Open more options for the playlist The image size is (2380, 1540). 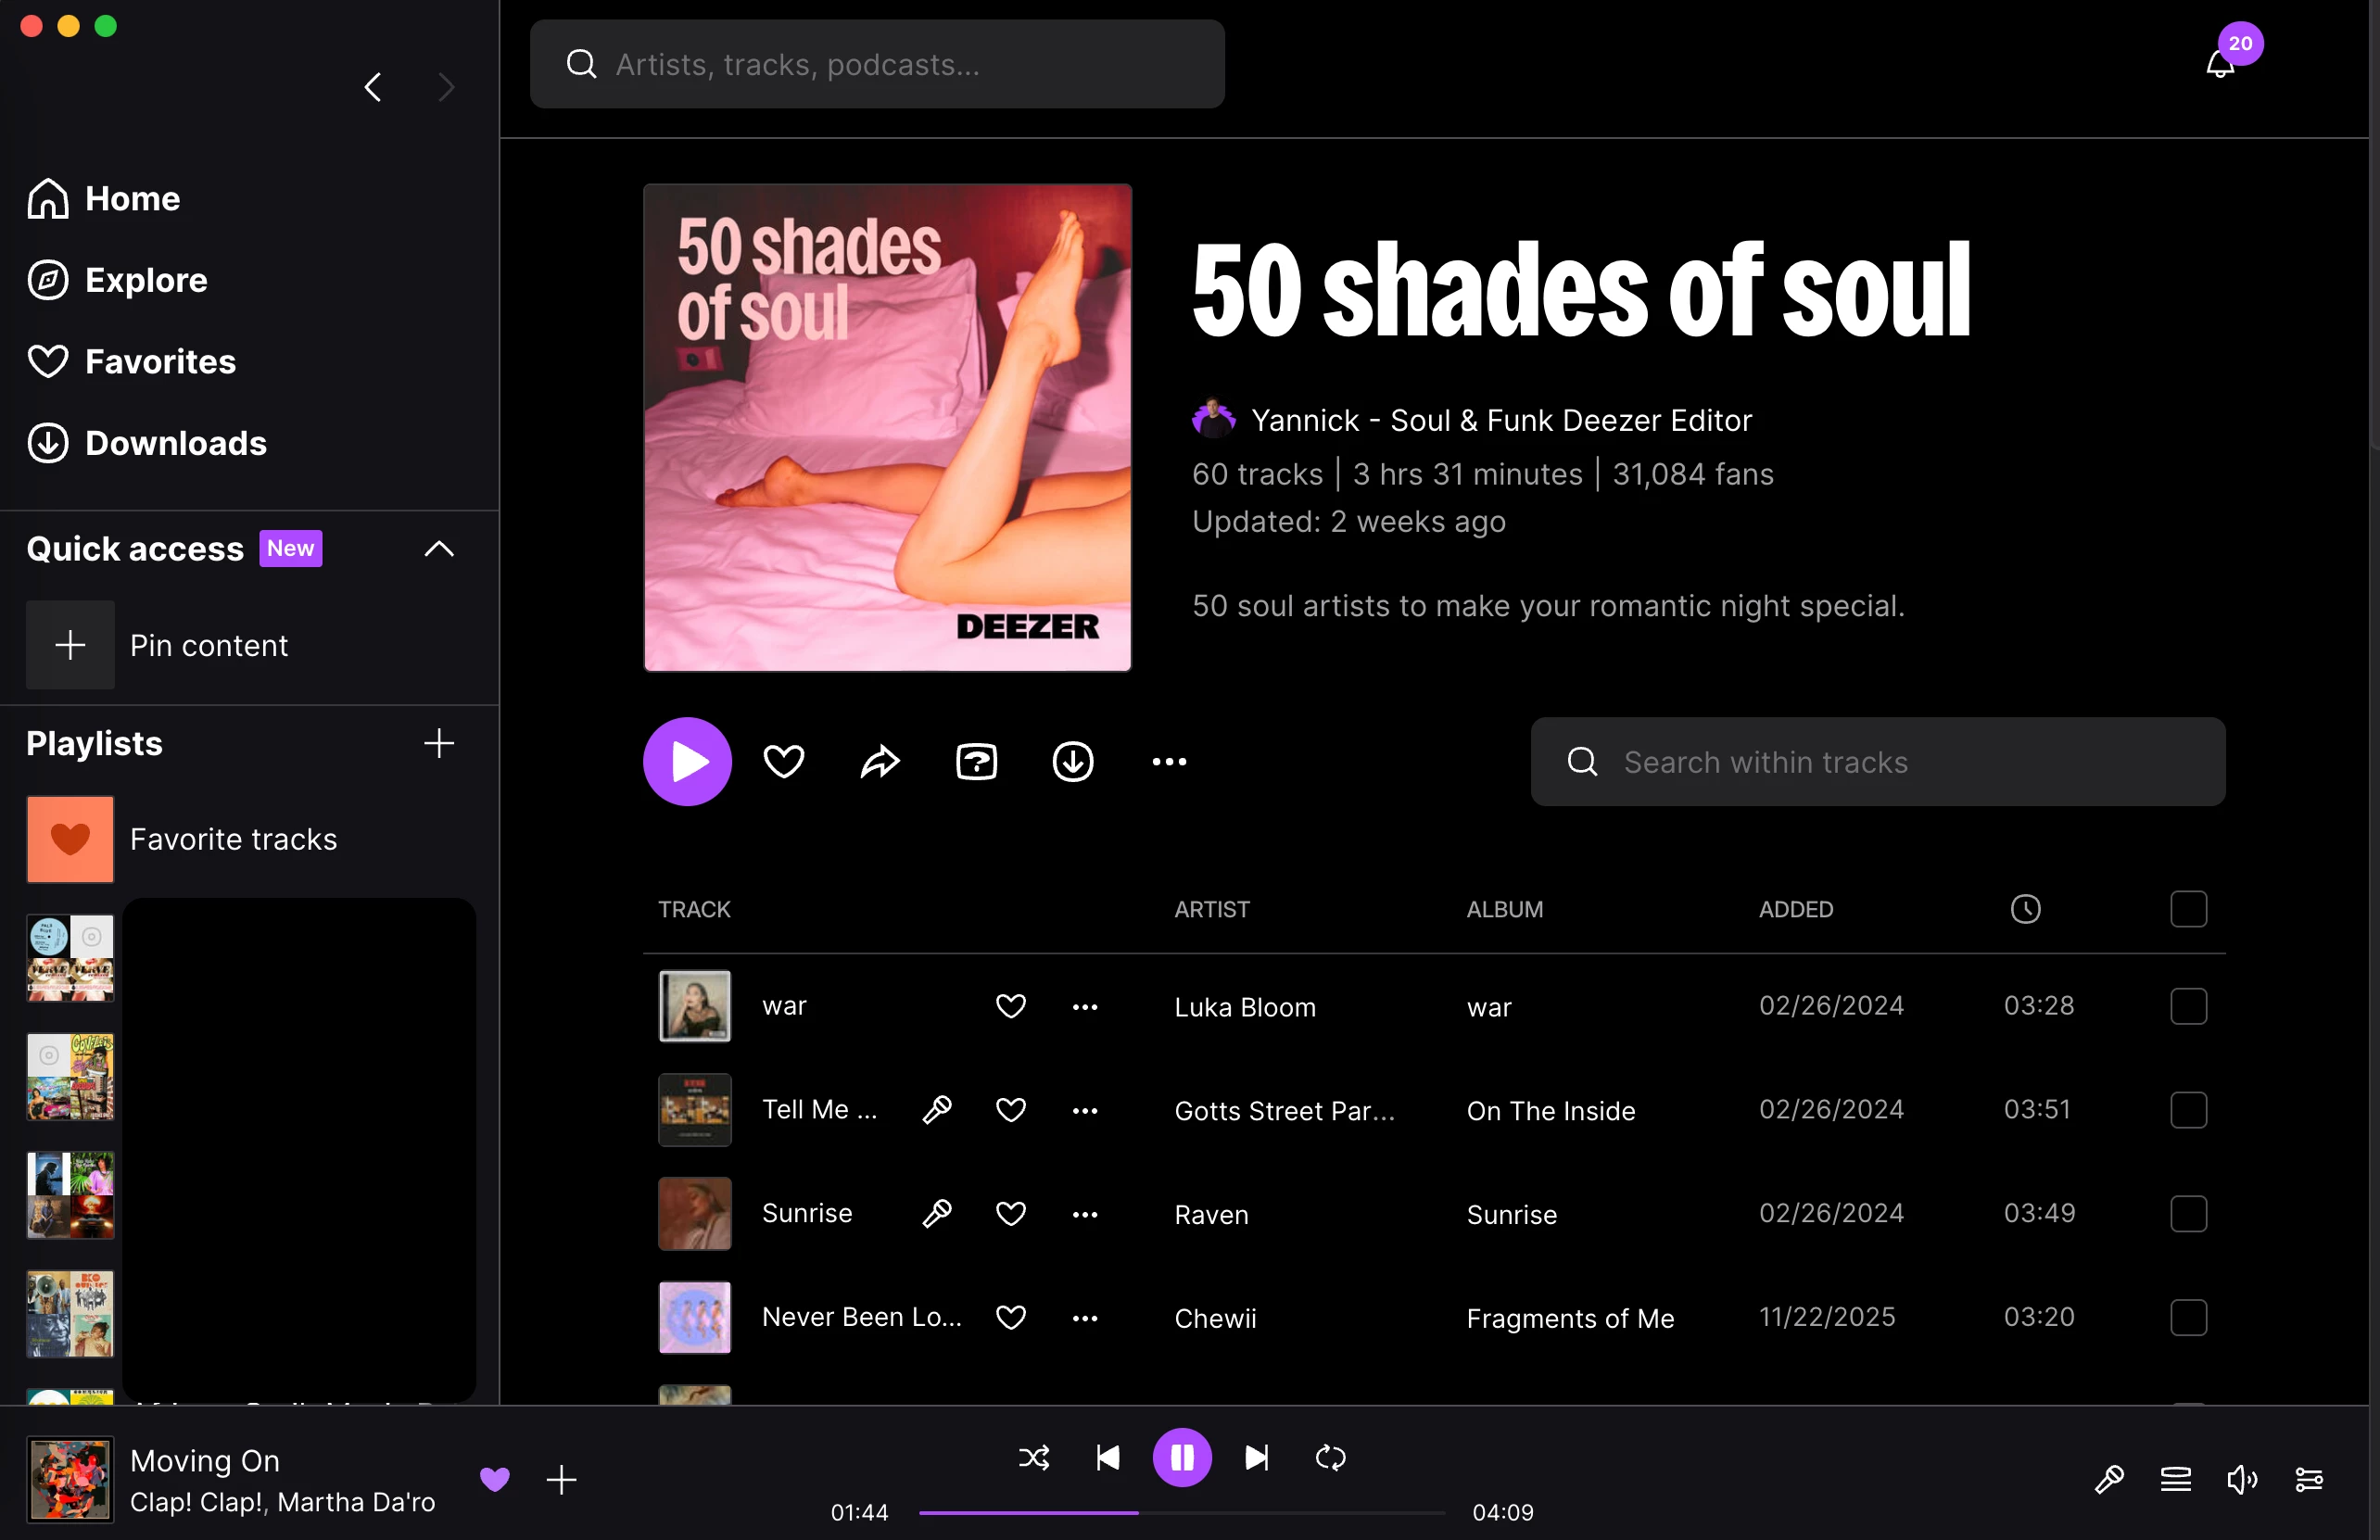pyautogui.click(x=1169, y=762)
